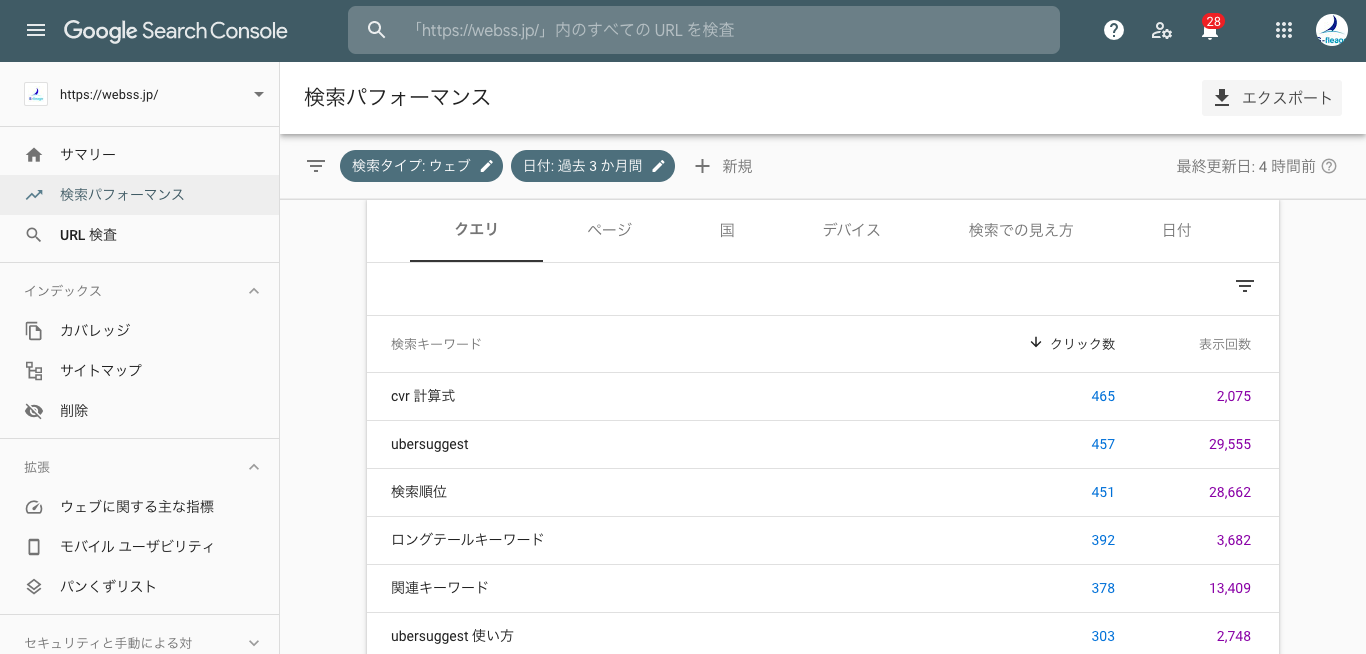This screenshot has height=654, width=1366.
Task: Click 最終更新日: 4 時間前 text
Action: [x=1246, y=166]
